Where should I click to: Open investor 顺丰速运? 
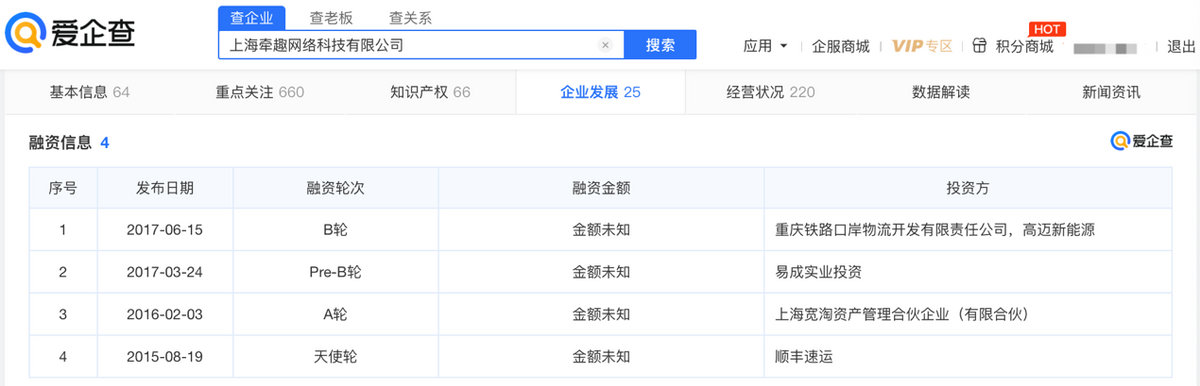coord(804,356)
